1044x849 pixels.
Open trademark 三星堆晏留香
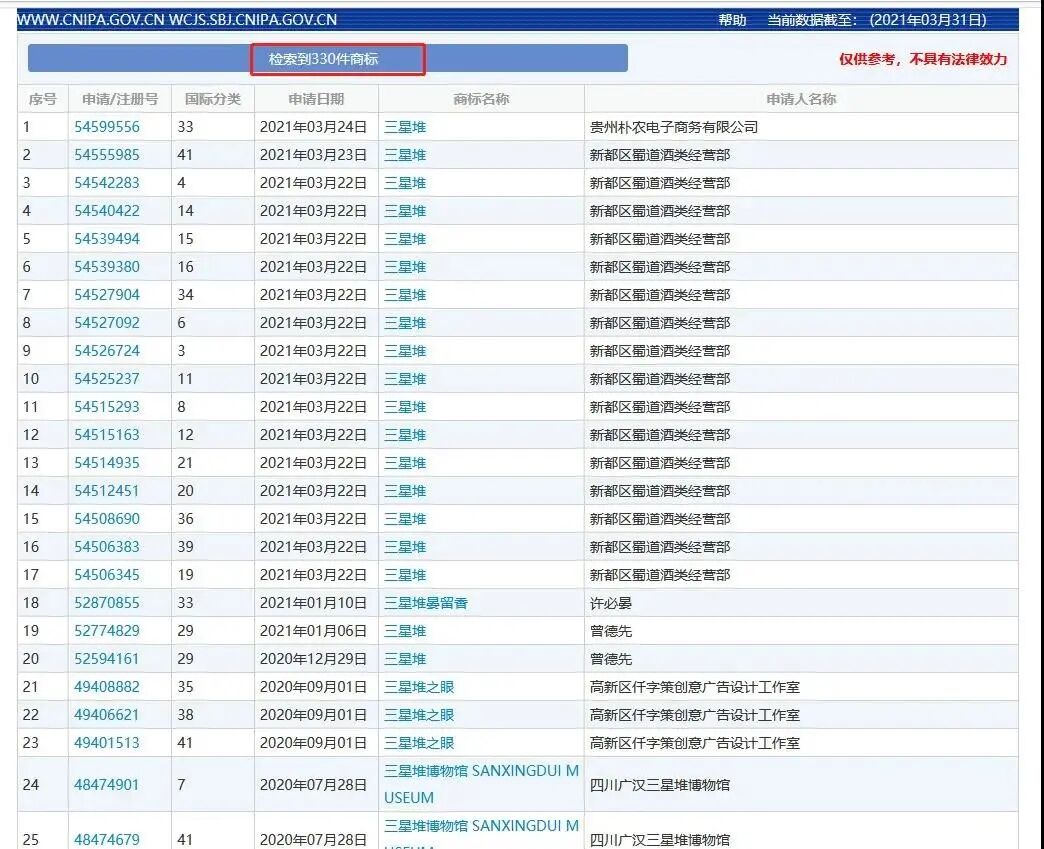click(x=425, y=602)
